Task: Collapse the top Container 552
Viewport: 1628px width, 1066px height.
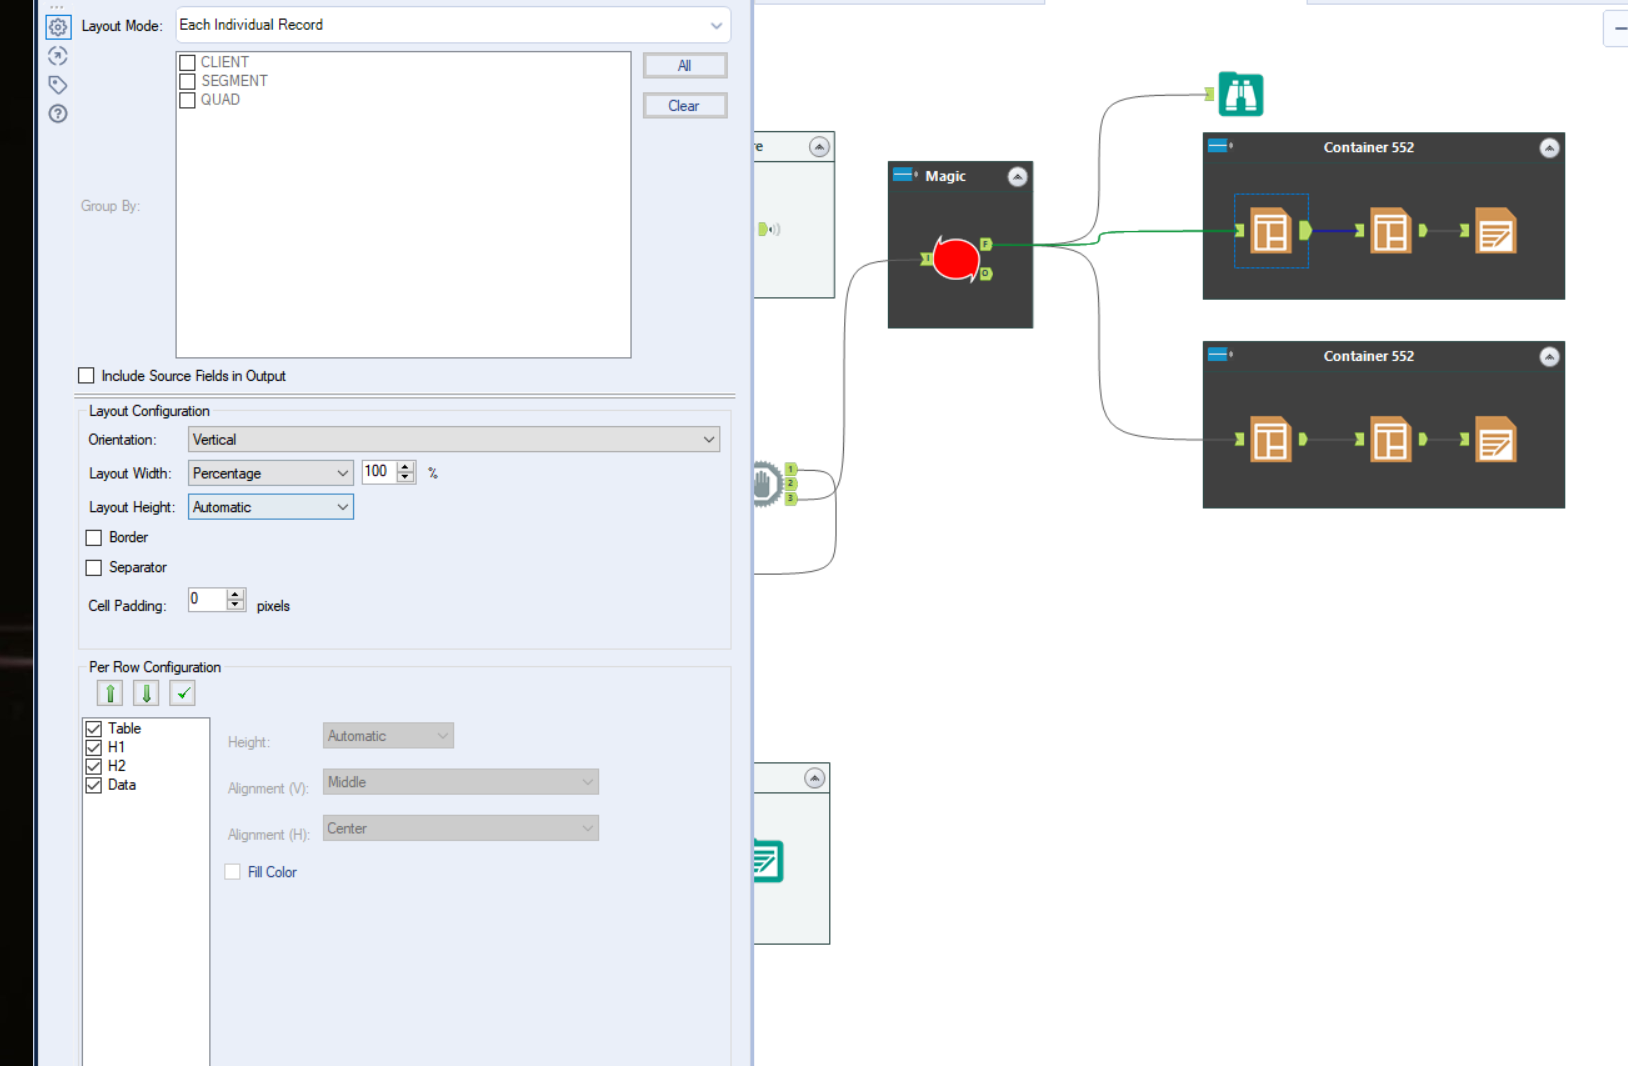Action: [x=1549, y=148]
